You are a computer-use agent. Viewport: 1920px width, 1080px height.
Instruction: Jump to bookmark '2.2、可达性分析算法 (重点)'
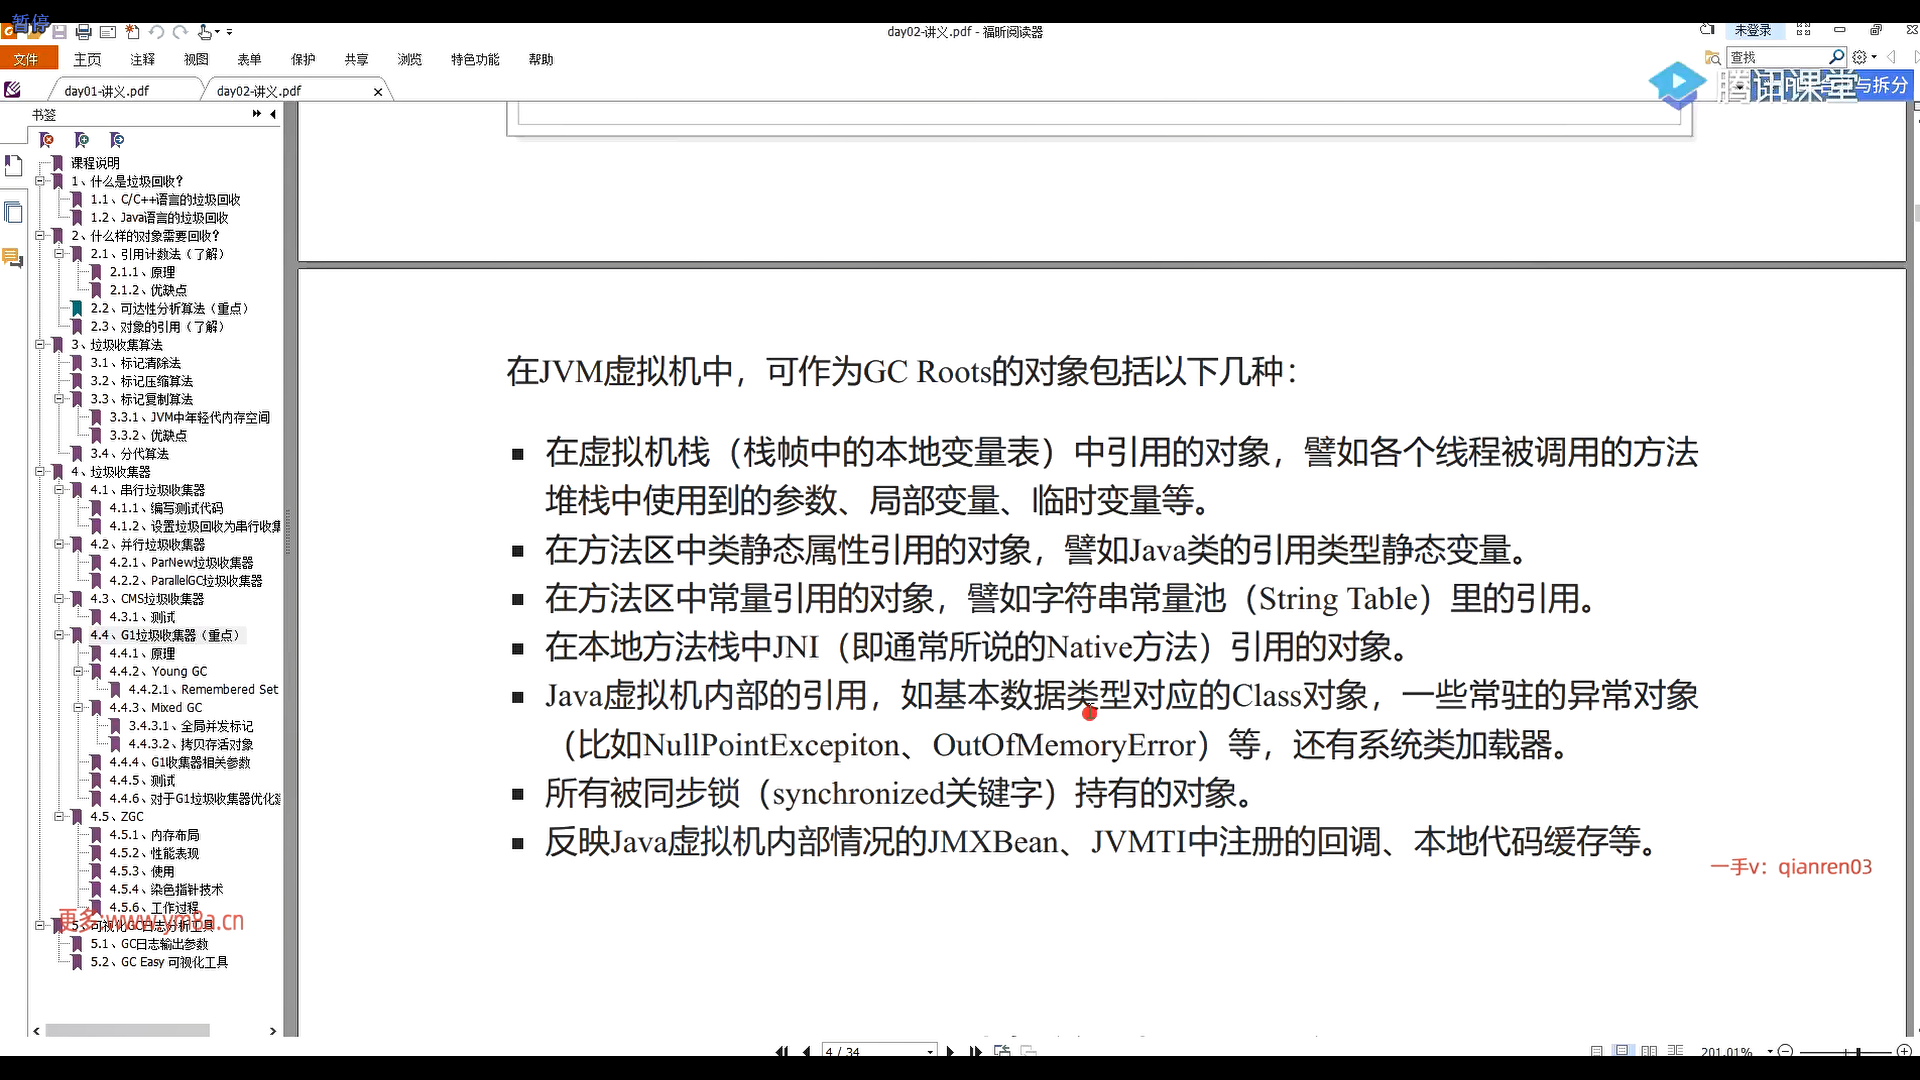point(168,309)
